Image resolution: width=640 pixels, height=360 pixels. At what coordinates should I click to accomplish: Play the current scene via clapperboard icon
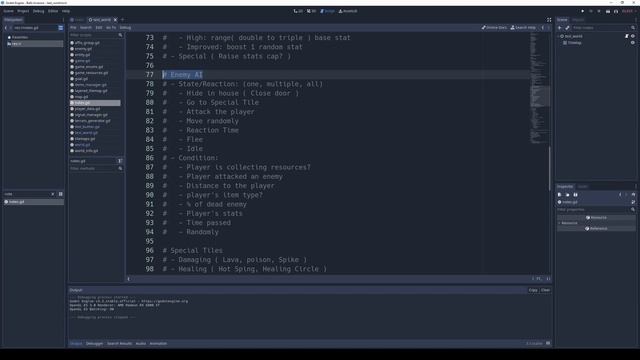click(608, 11)
